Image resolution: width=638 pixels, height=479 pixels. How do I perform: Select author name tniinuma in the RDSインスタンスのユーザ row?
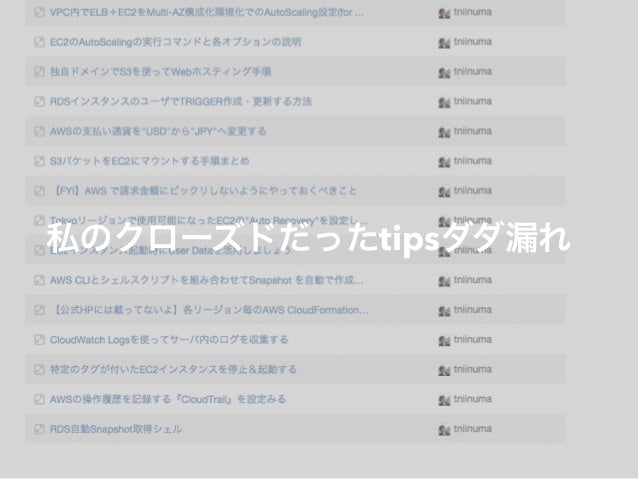tap(473, 101)
